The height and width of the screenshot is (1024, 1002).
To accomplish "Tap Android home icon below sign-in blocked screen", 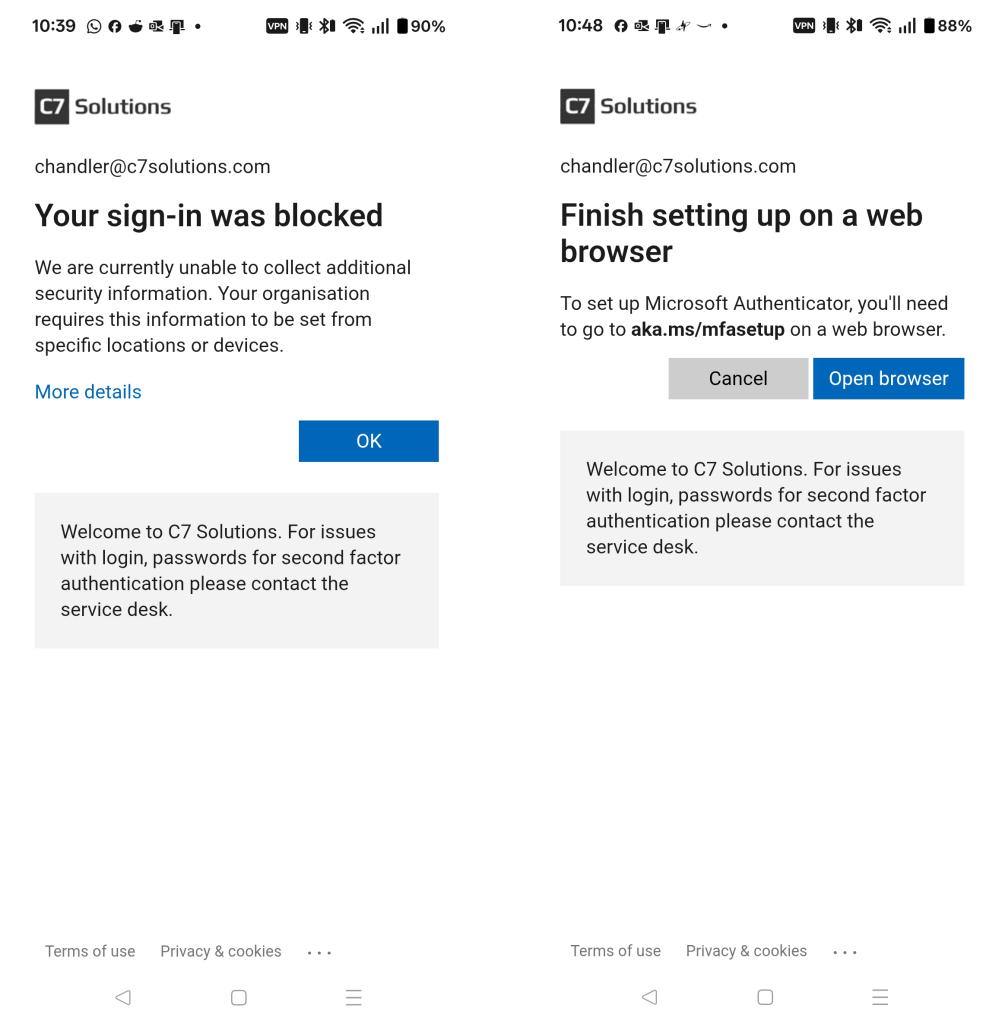I will (x=239, y=997).
